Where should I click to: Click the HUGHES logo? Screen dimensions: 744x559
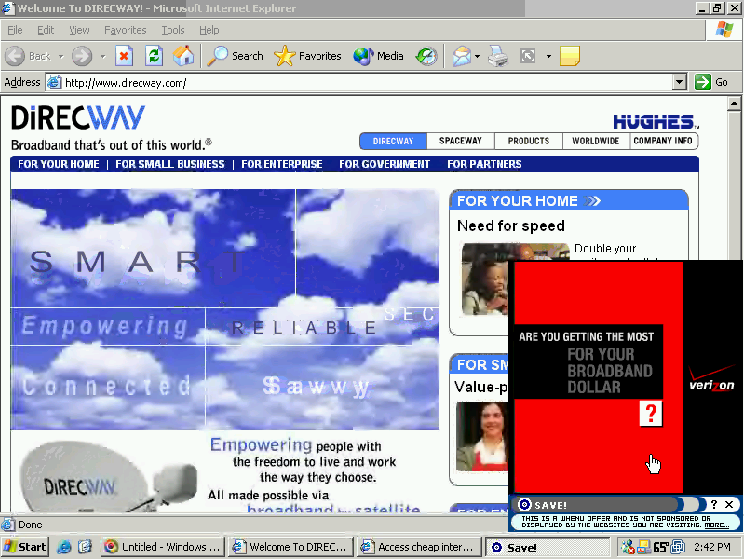656,122
